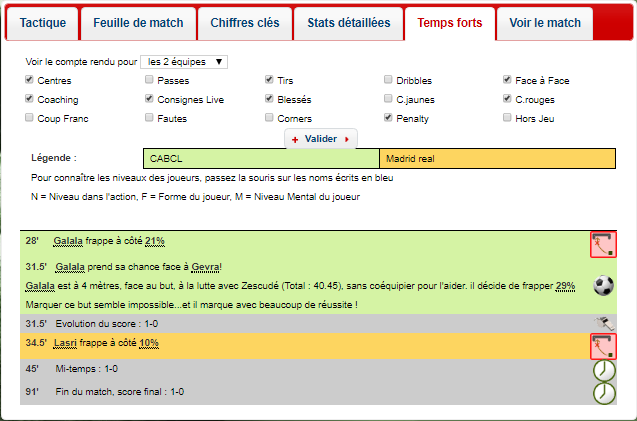Screen dimensions: 637x421
Task: Click the 'Marquer ce but semble impossible' sentence
Action: 192,305
